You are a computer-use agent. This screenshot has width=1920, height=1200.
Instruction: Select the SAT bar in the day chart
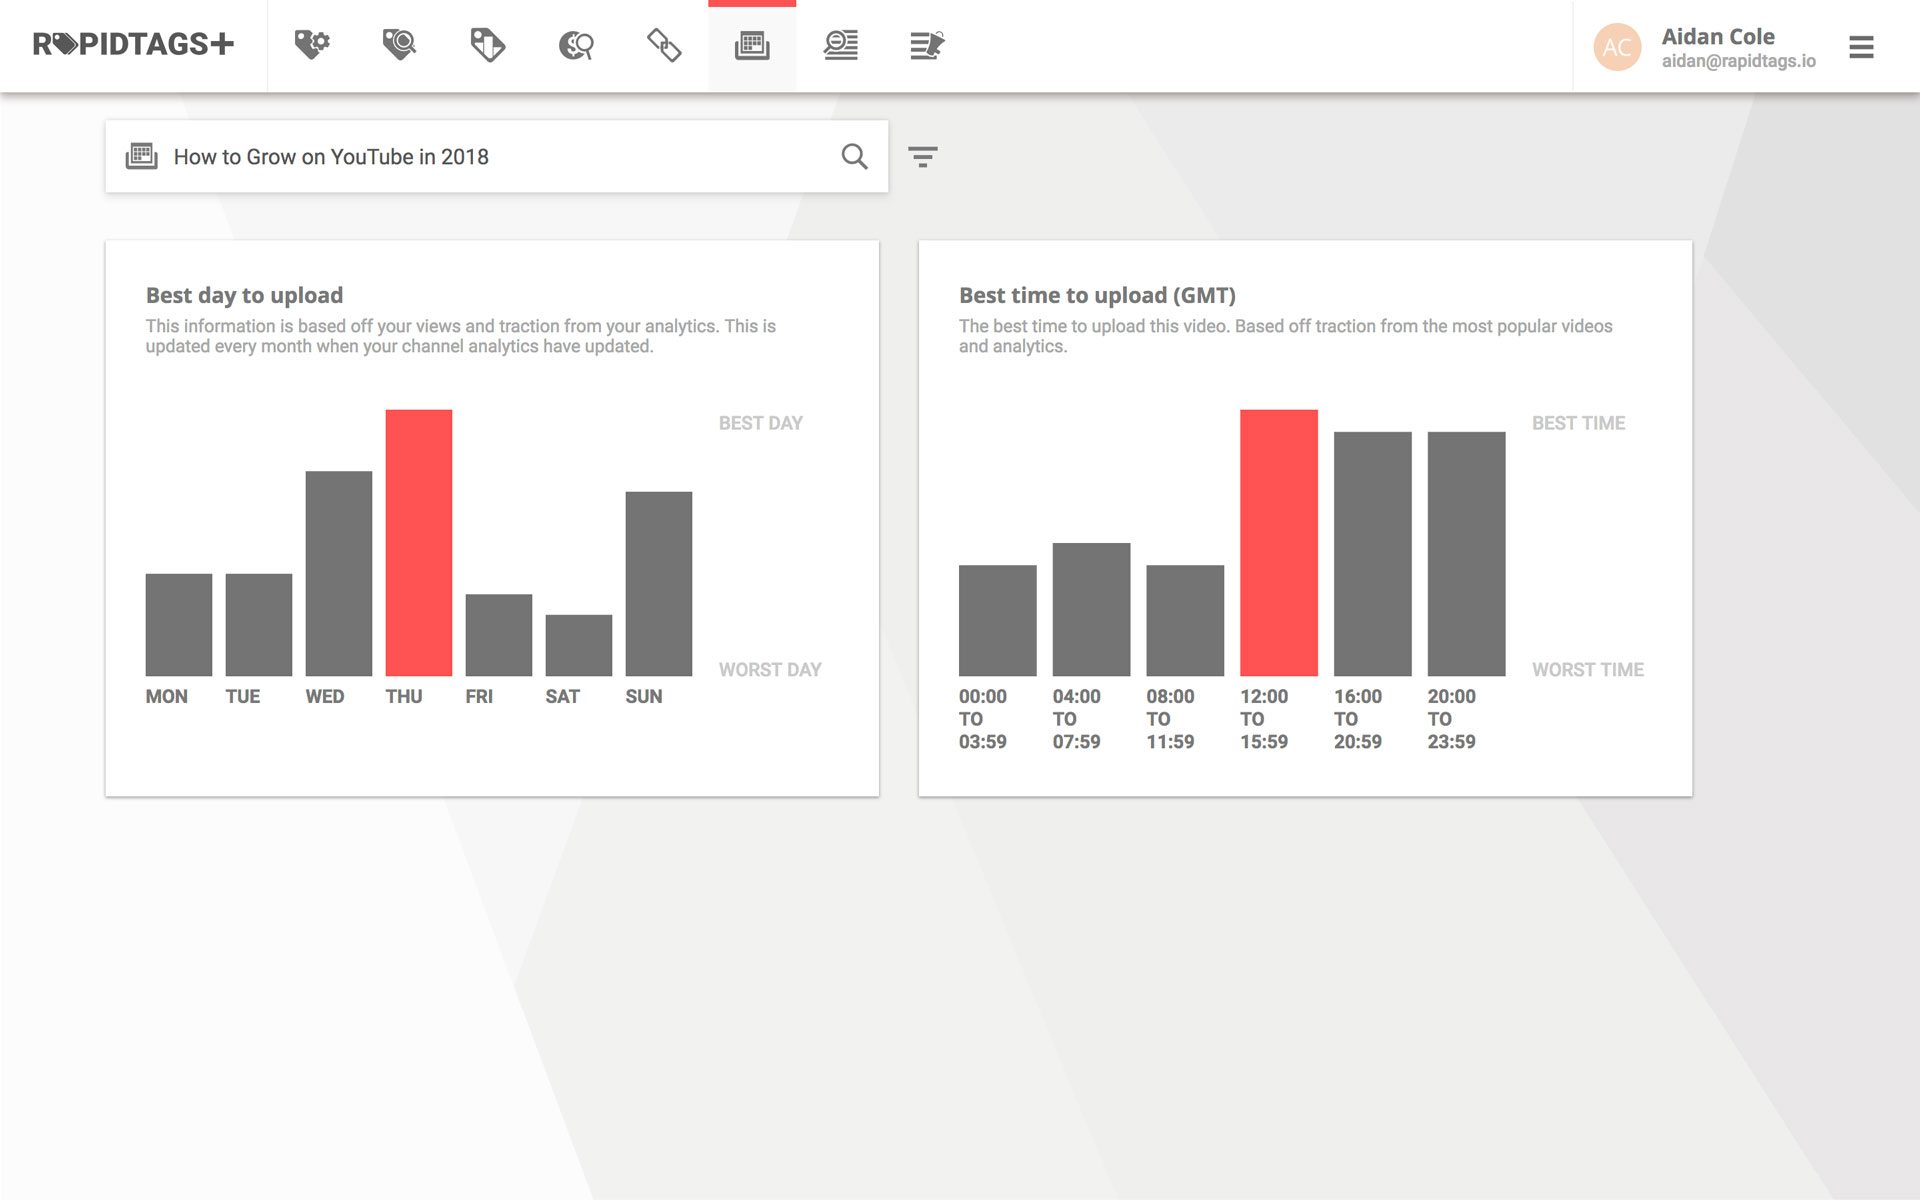coord(579,645)
